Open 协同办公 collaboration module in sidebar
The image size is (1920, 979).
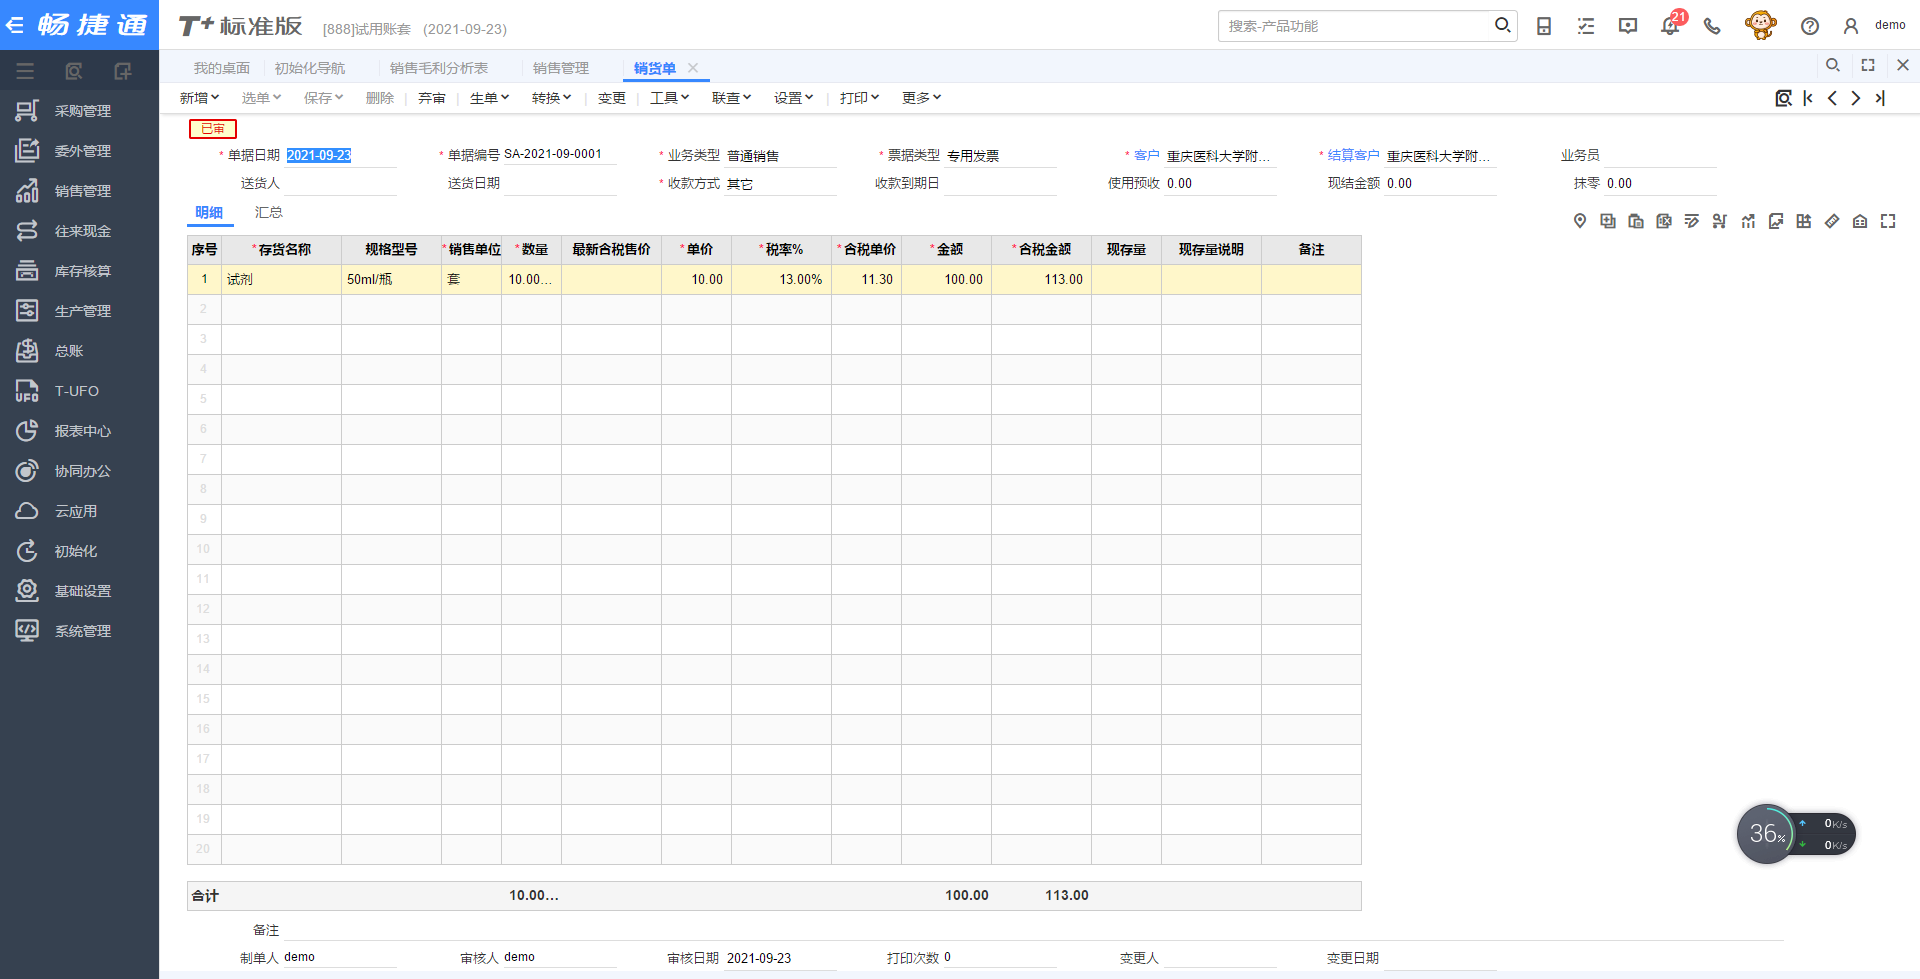pyautogui.click(x=80, y=471)
